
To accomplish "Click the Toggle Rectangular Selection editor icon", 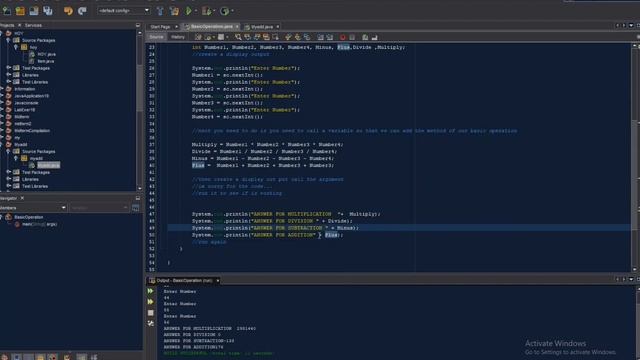I will point(276,37).
